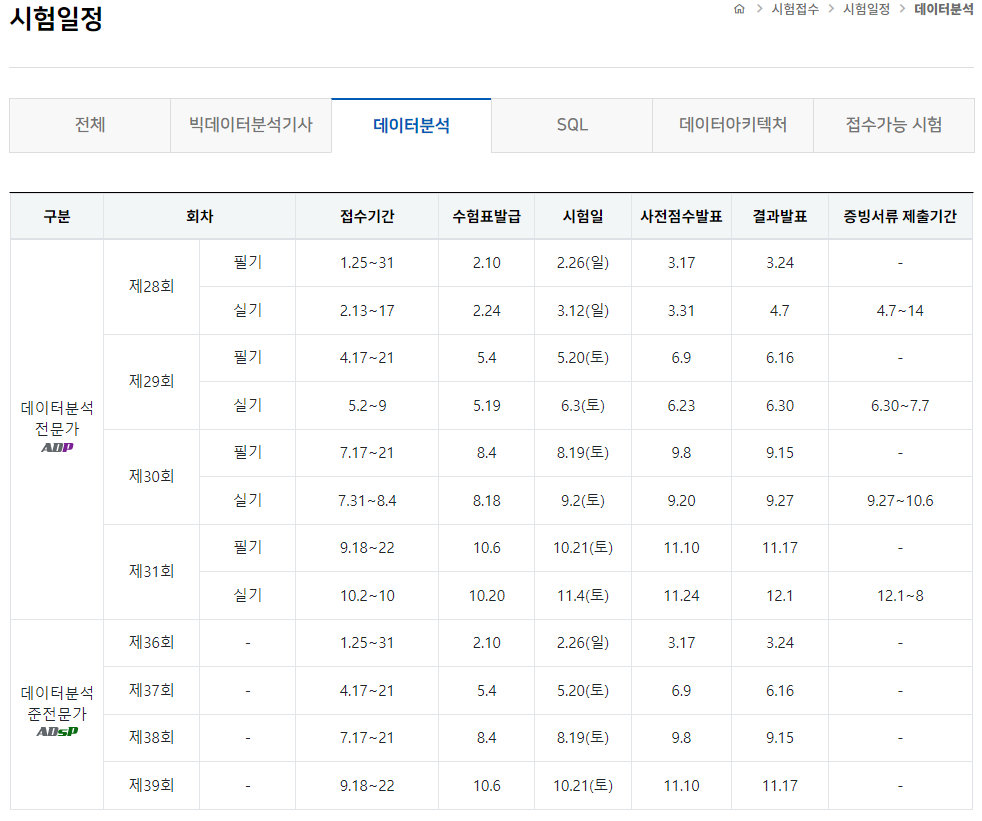This screenshot has height=821, width=982.
Task: Click the 시험일 column header
Action: tap(583, 217)
